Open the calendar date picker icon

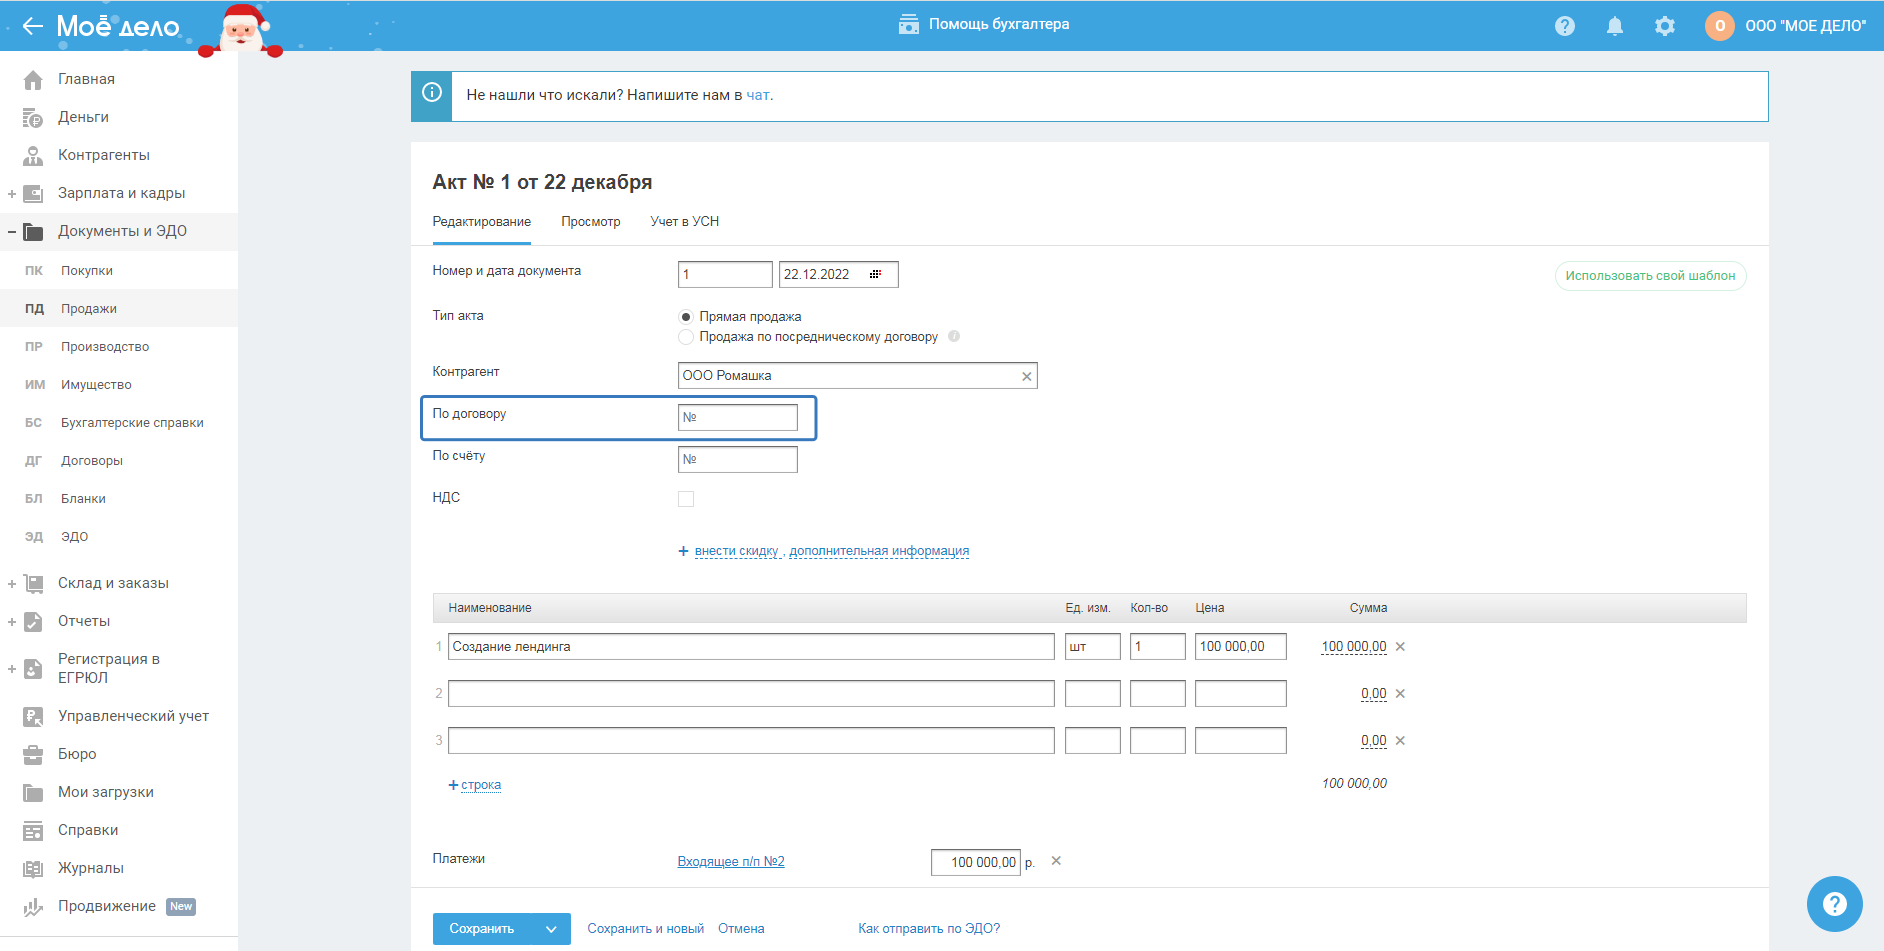click(875, 274)
